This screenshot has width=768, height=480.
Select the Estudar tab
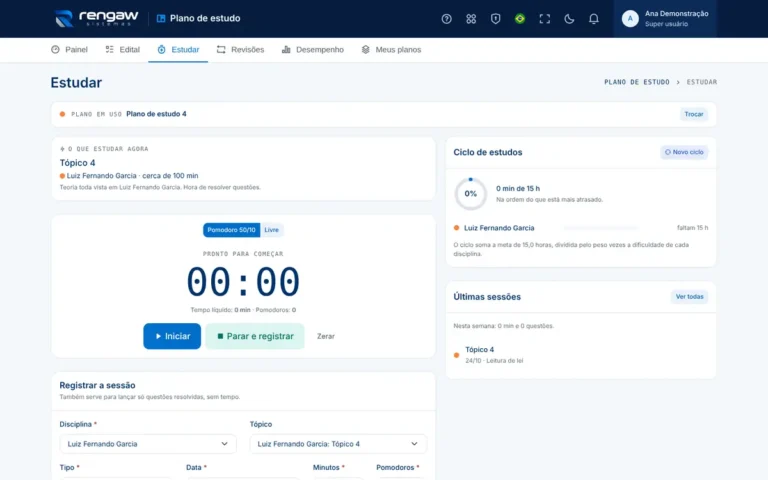click(178, 49)
